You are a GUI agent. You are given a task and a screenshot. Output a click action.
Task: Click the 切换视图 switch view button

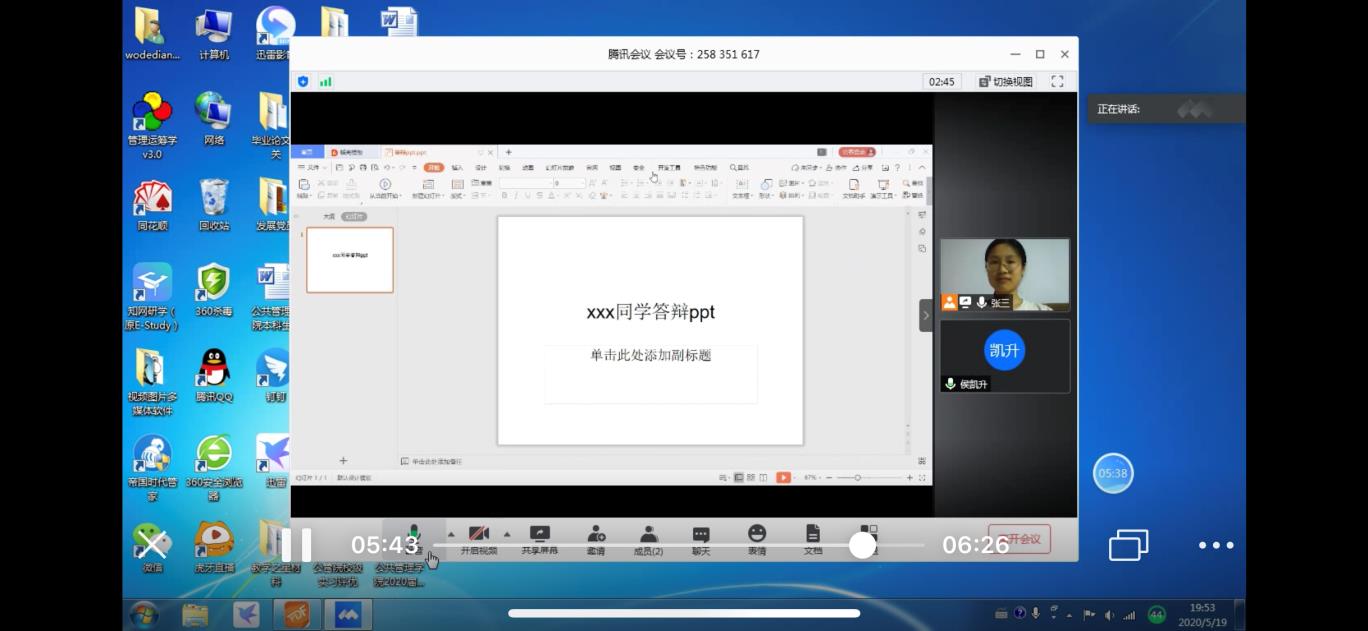click(x=1005, y=82)
